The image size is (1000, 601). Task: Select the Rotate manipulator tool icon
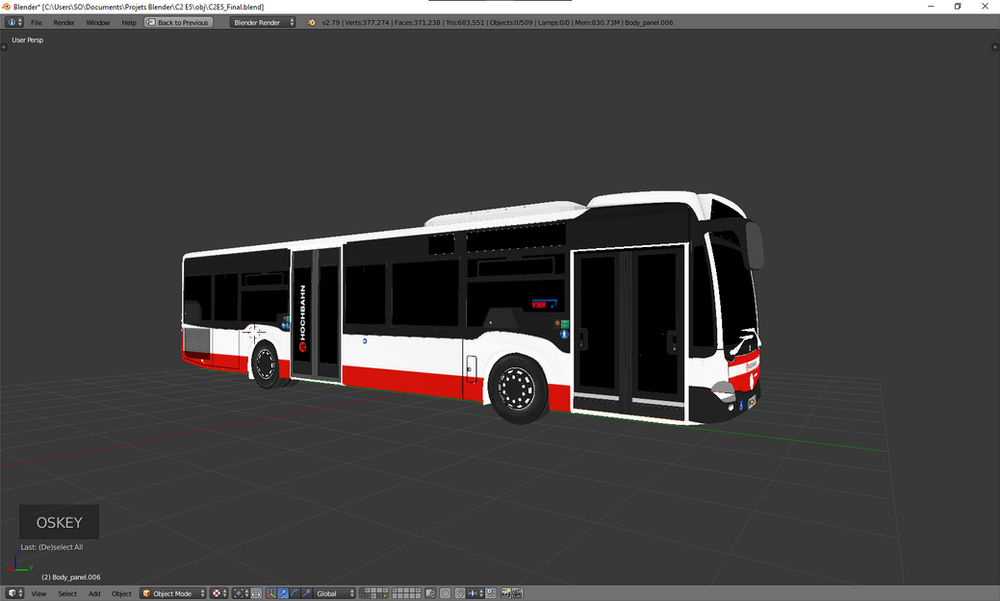click(x=293, y=593)
